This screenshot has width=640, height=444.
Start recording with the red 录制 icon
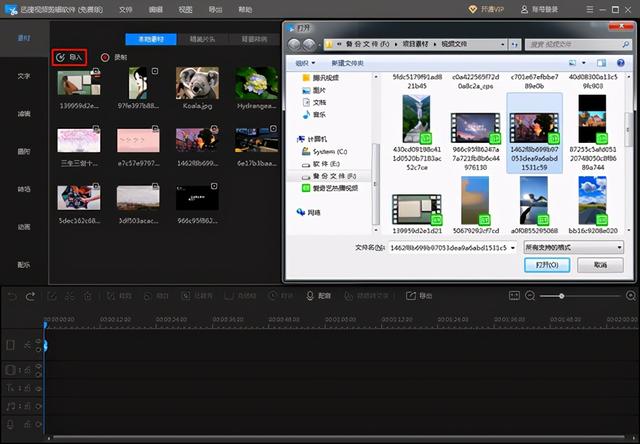105,58
